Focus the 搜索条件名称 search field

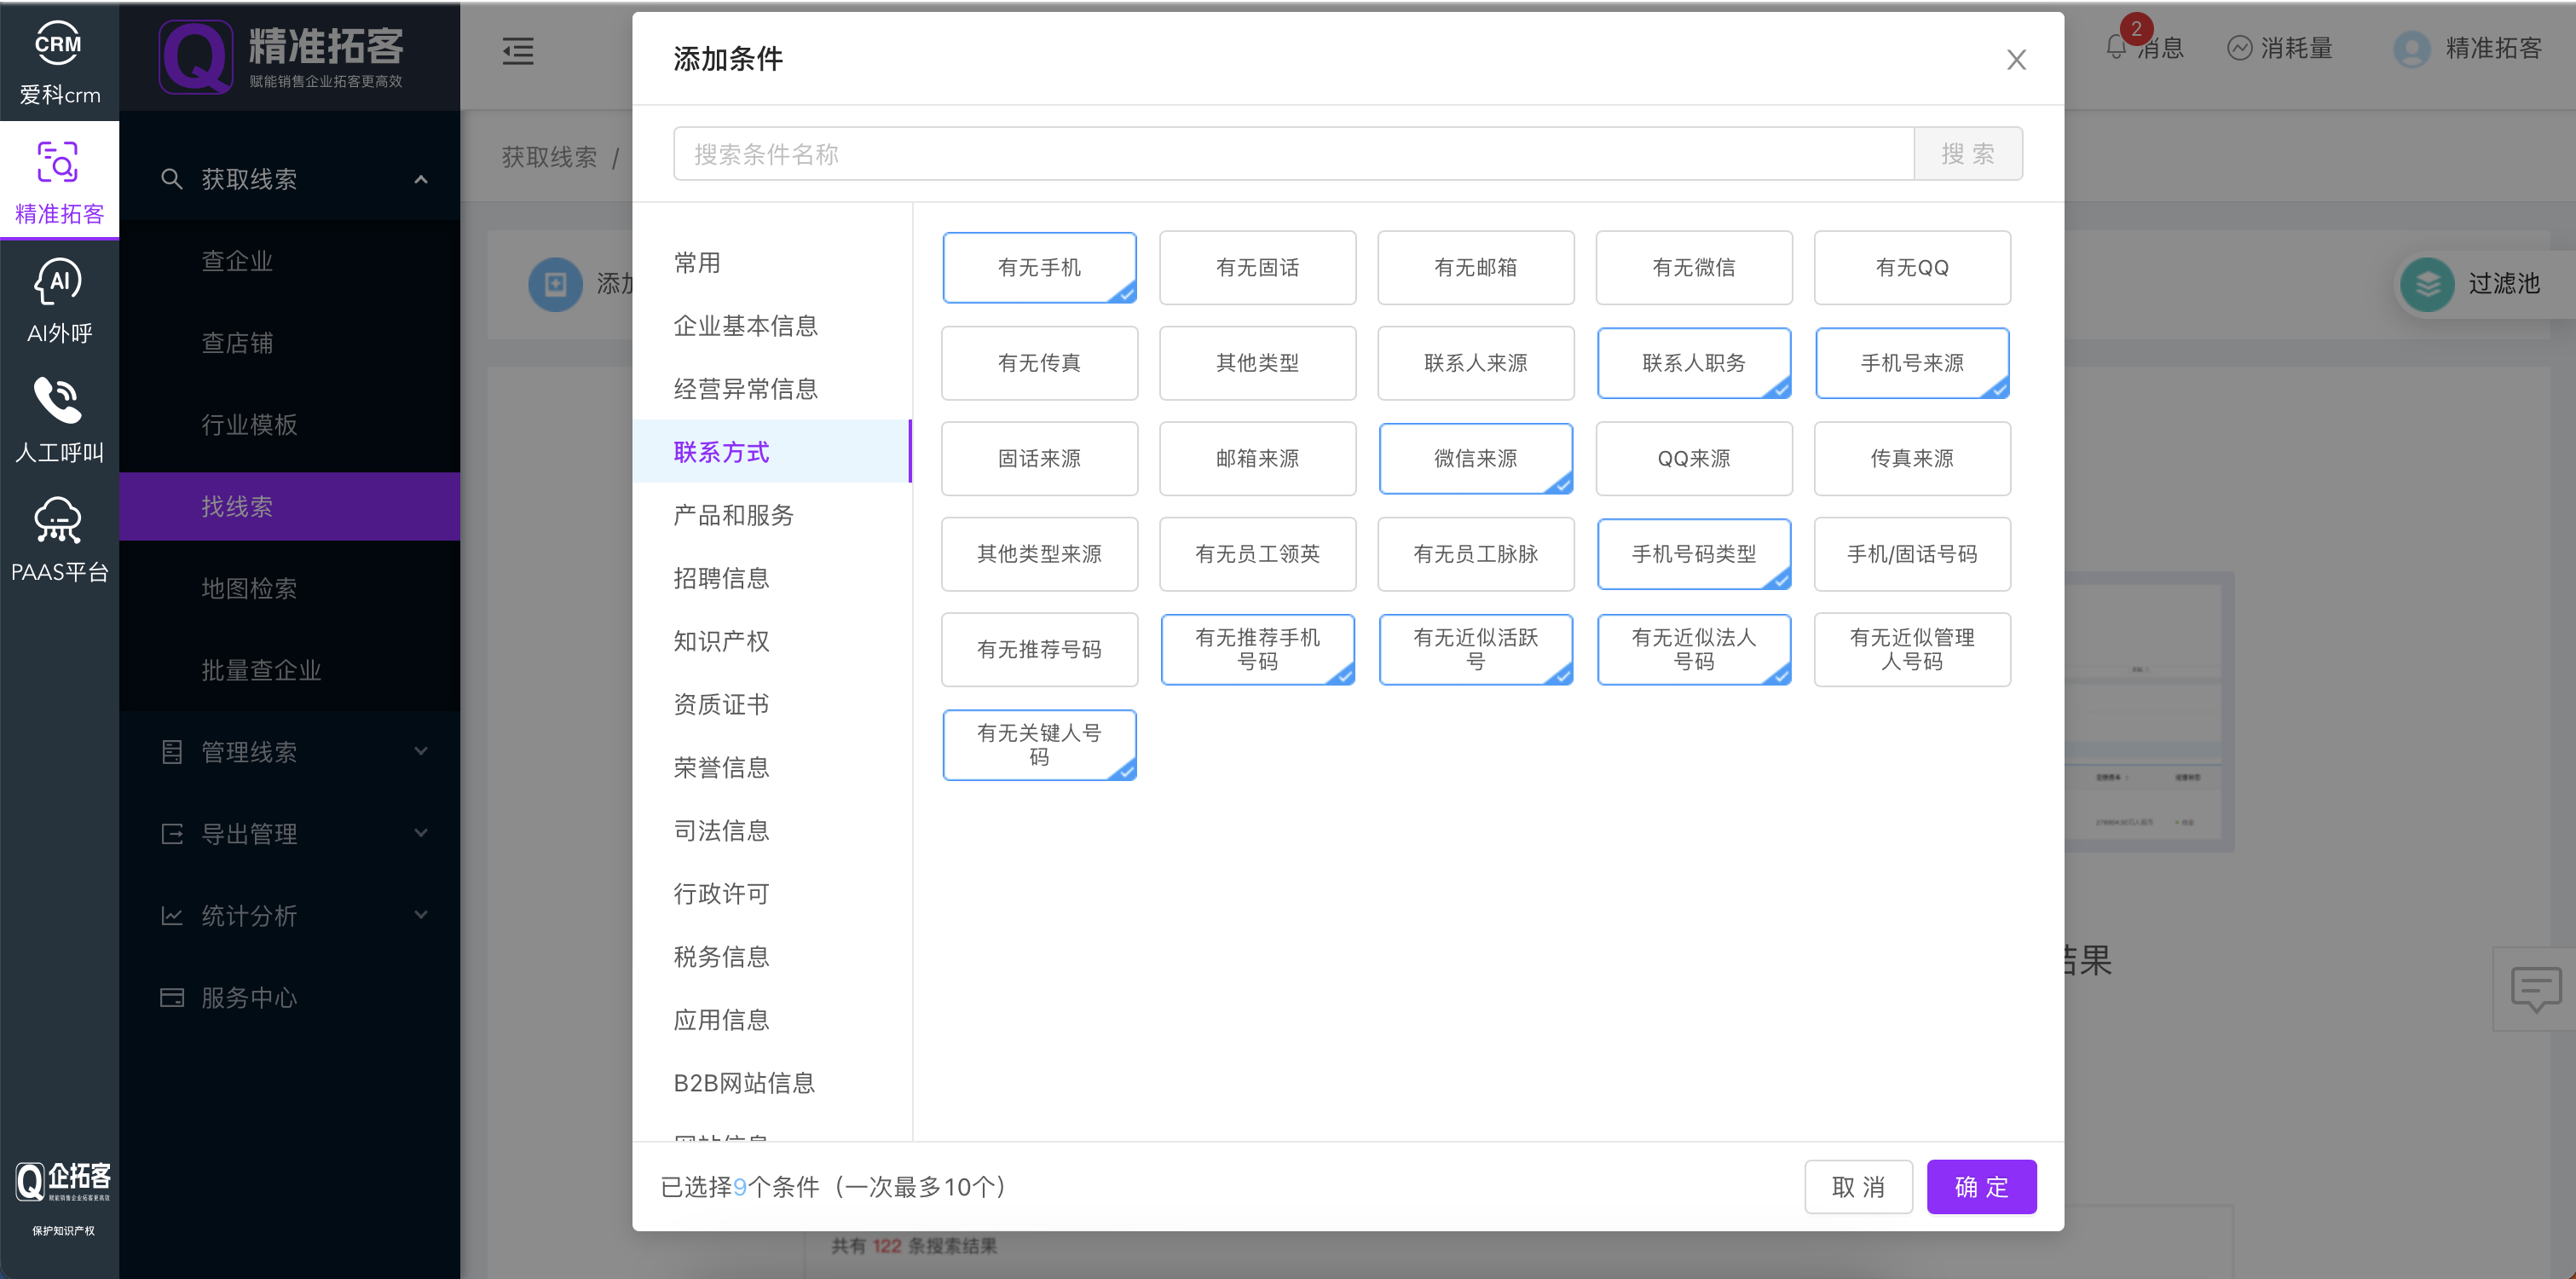point(1292,154)
